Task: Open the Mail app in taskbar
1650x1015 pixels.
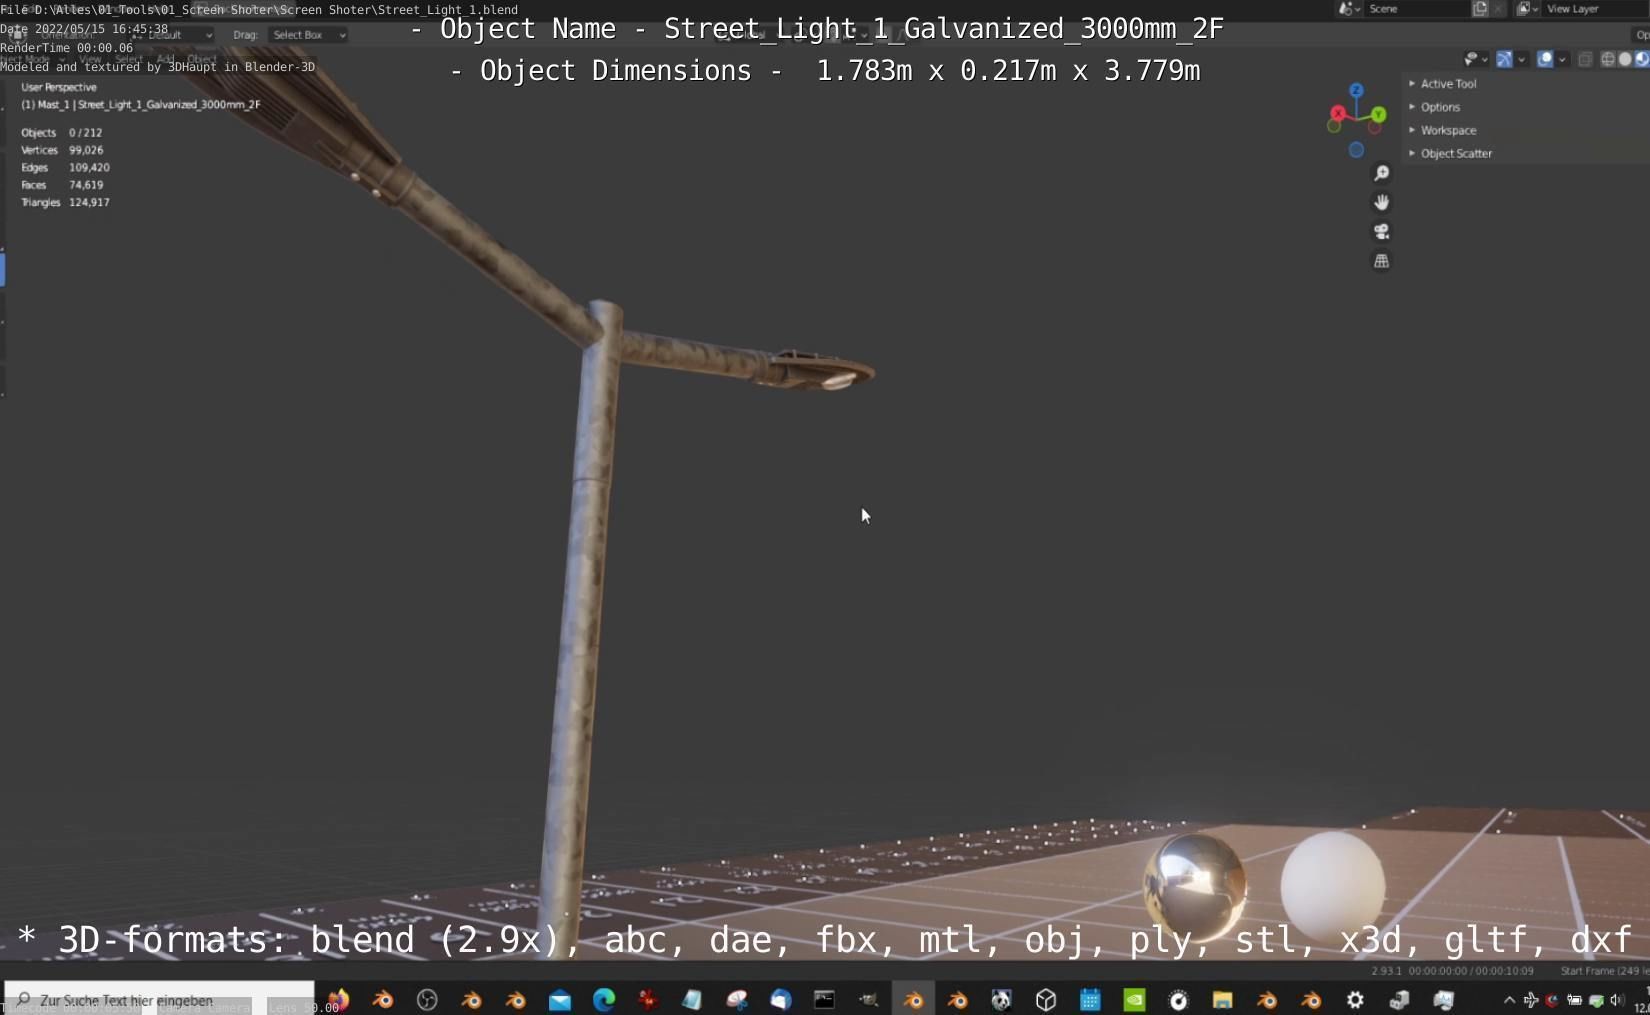Action: (x=560, y=999)
